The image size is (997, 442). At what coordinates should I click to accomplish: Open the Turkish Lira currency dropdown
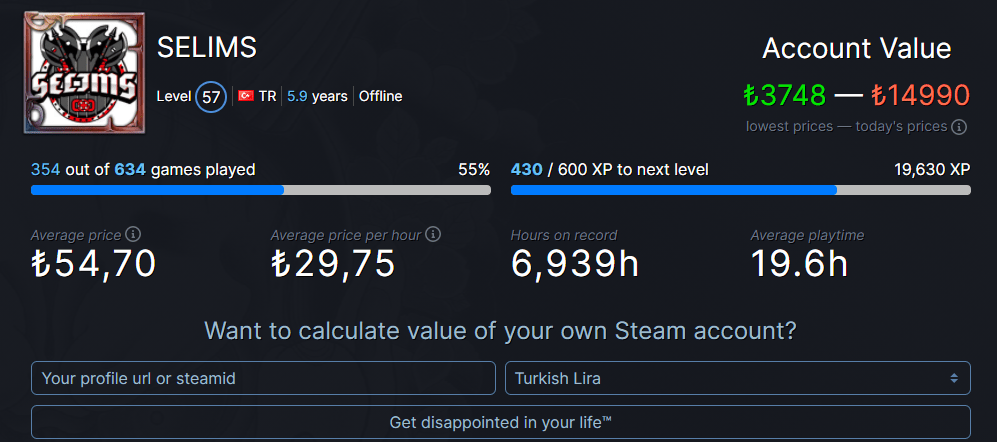pos(738,378)
